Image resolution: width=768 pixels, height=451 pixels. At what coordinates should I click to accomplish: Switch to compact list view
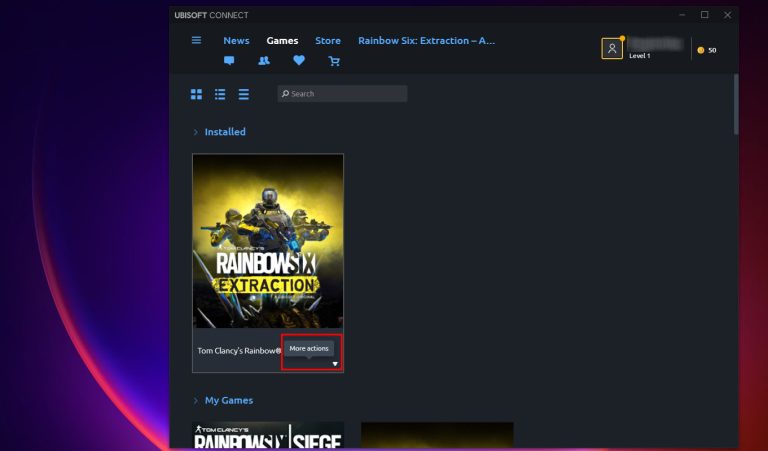(x=244, y=94)
